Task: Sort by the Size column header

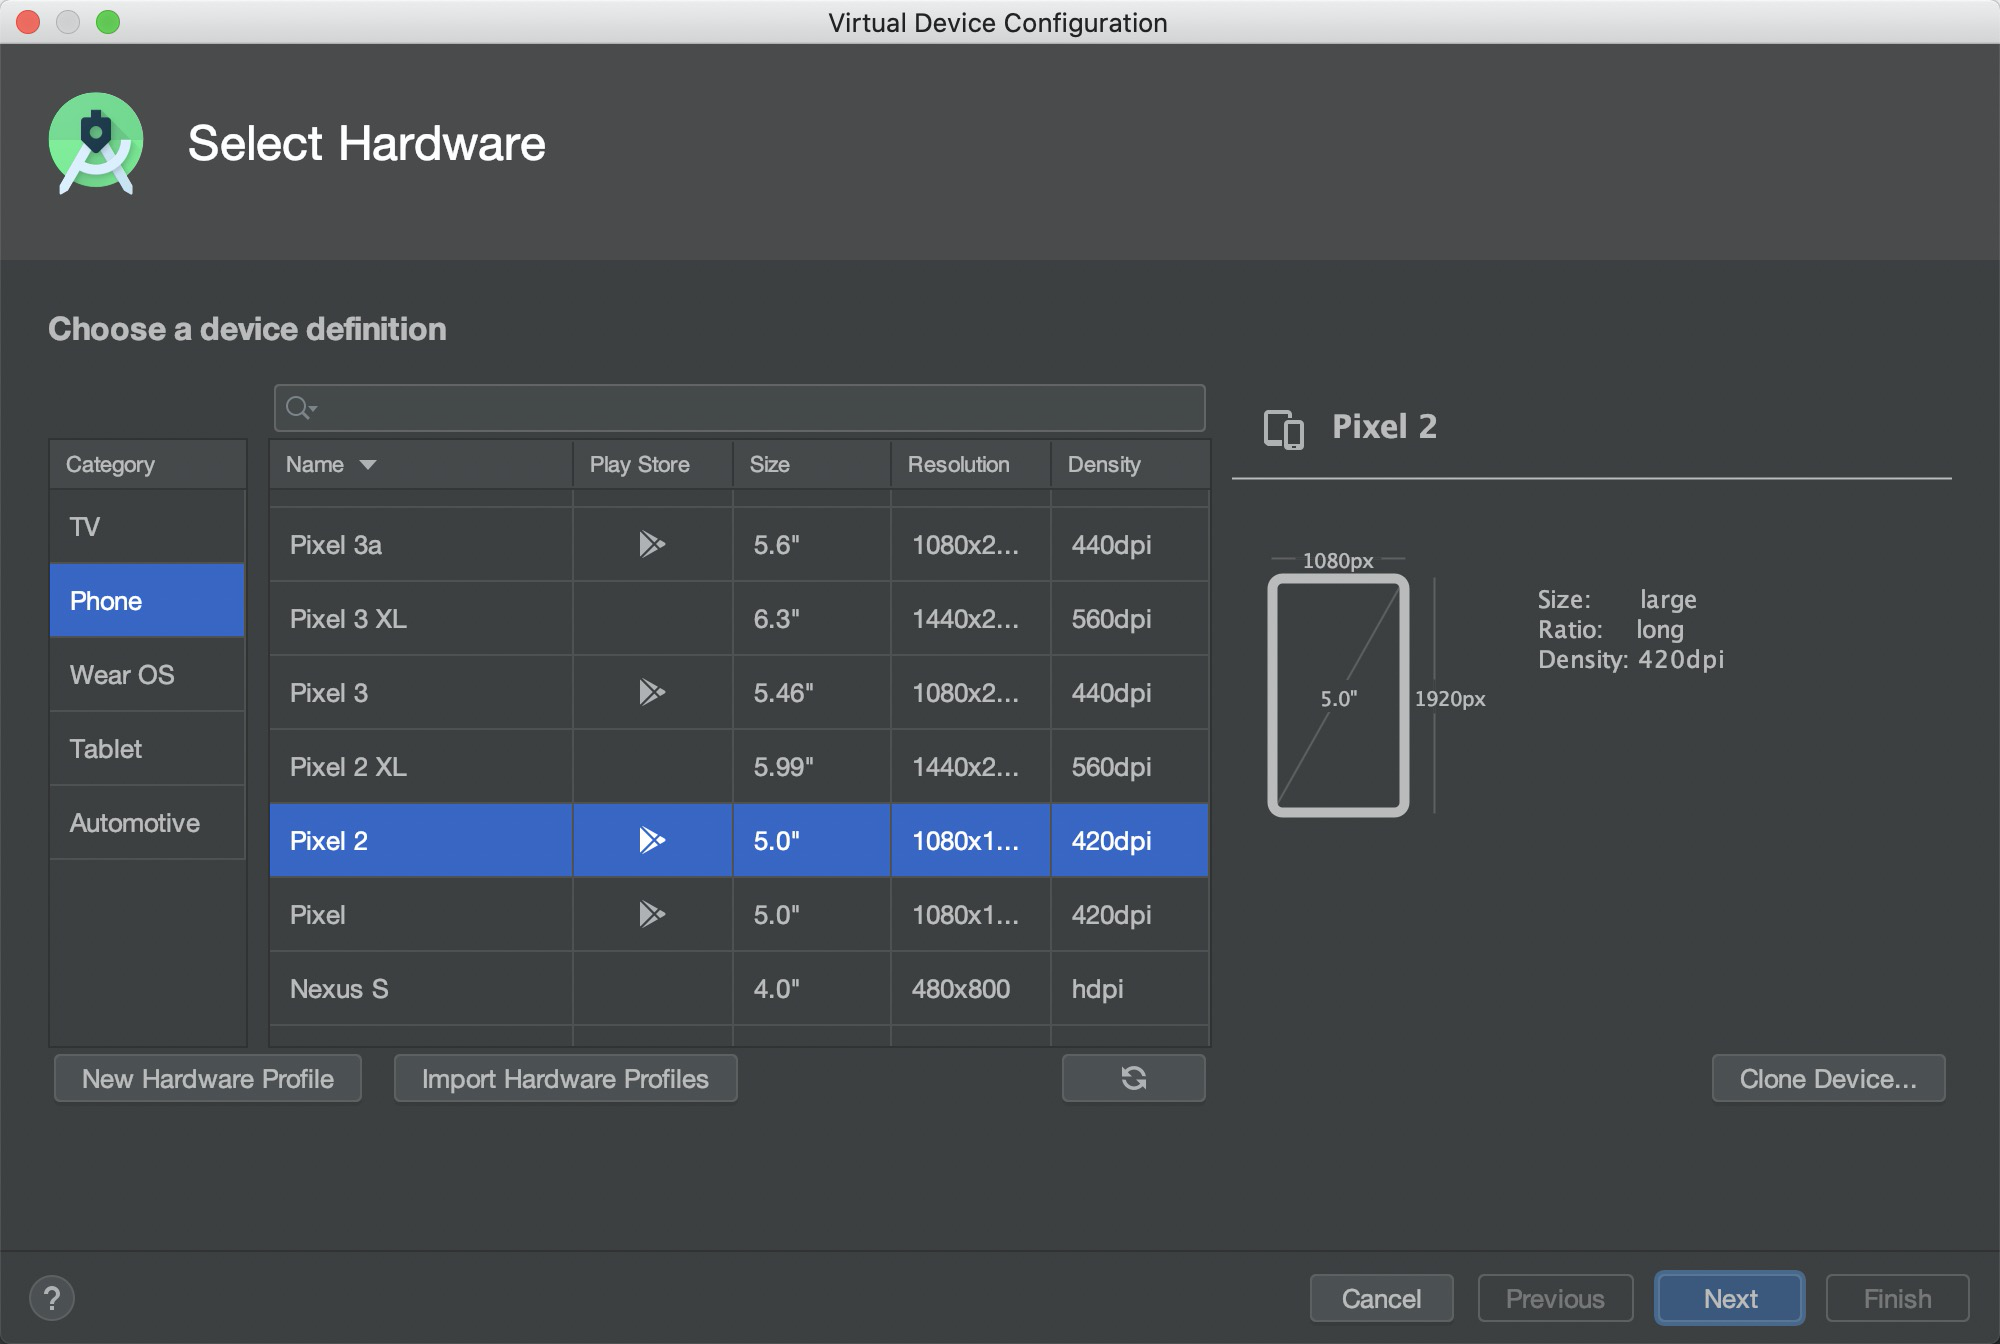Action: click(x=811, y=464)
